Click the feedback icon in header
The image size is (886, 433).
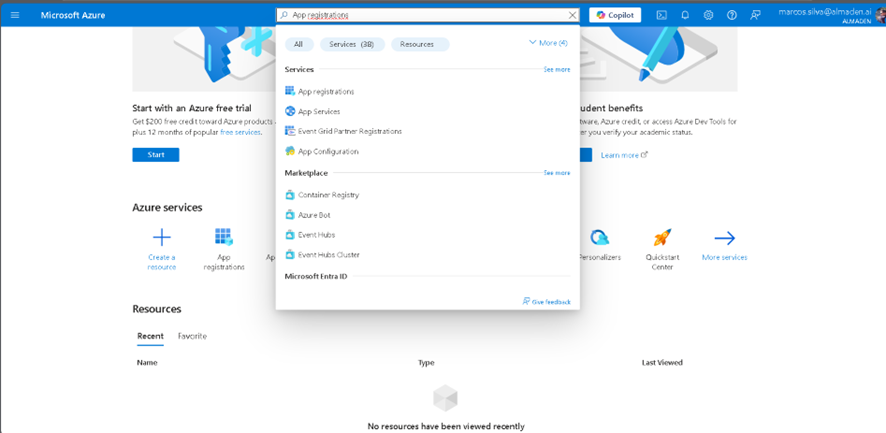(x=756, y=15)
